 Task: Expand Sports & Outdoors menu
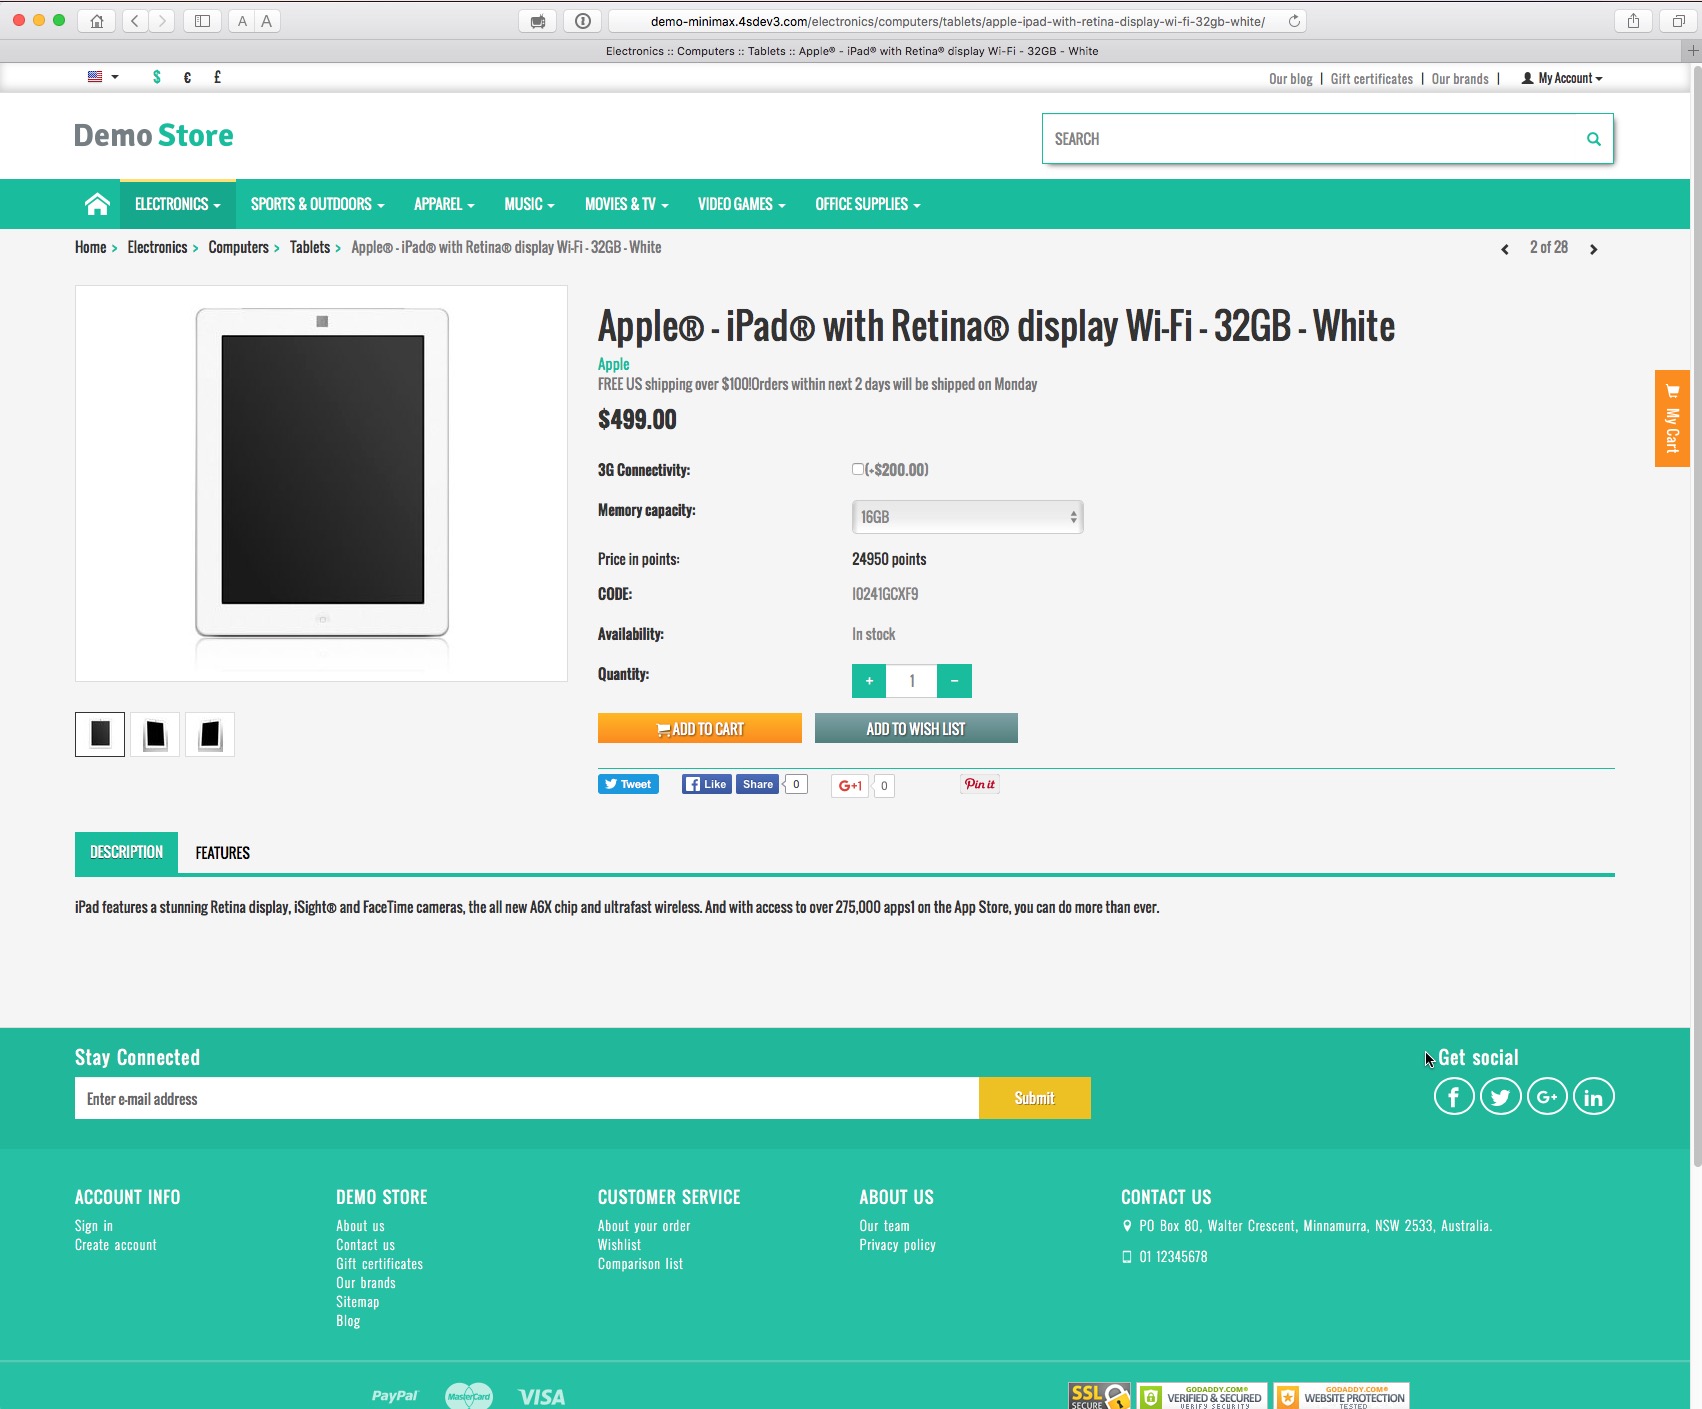(317, 204)
